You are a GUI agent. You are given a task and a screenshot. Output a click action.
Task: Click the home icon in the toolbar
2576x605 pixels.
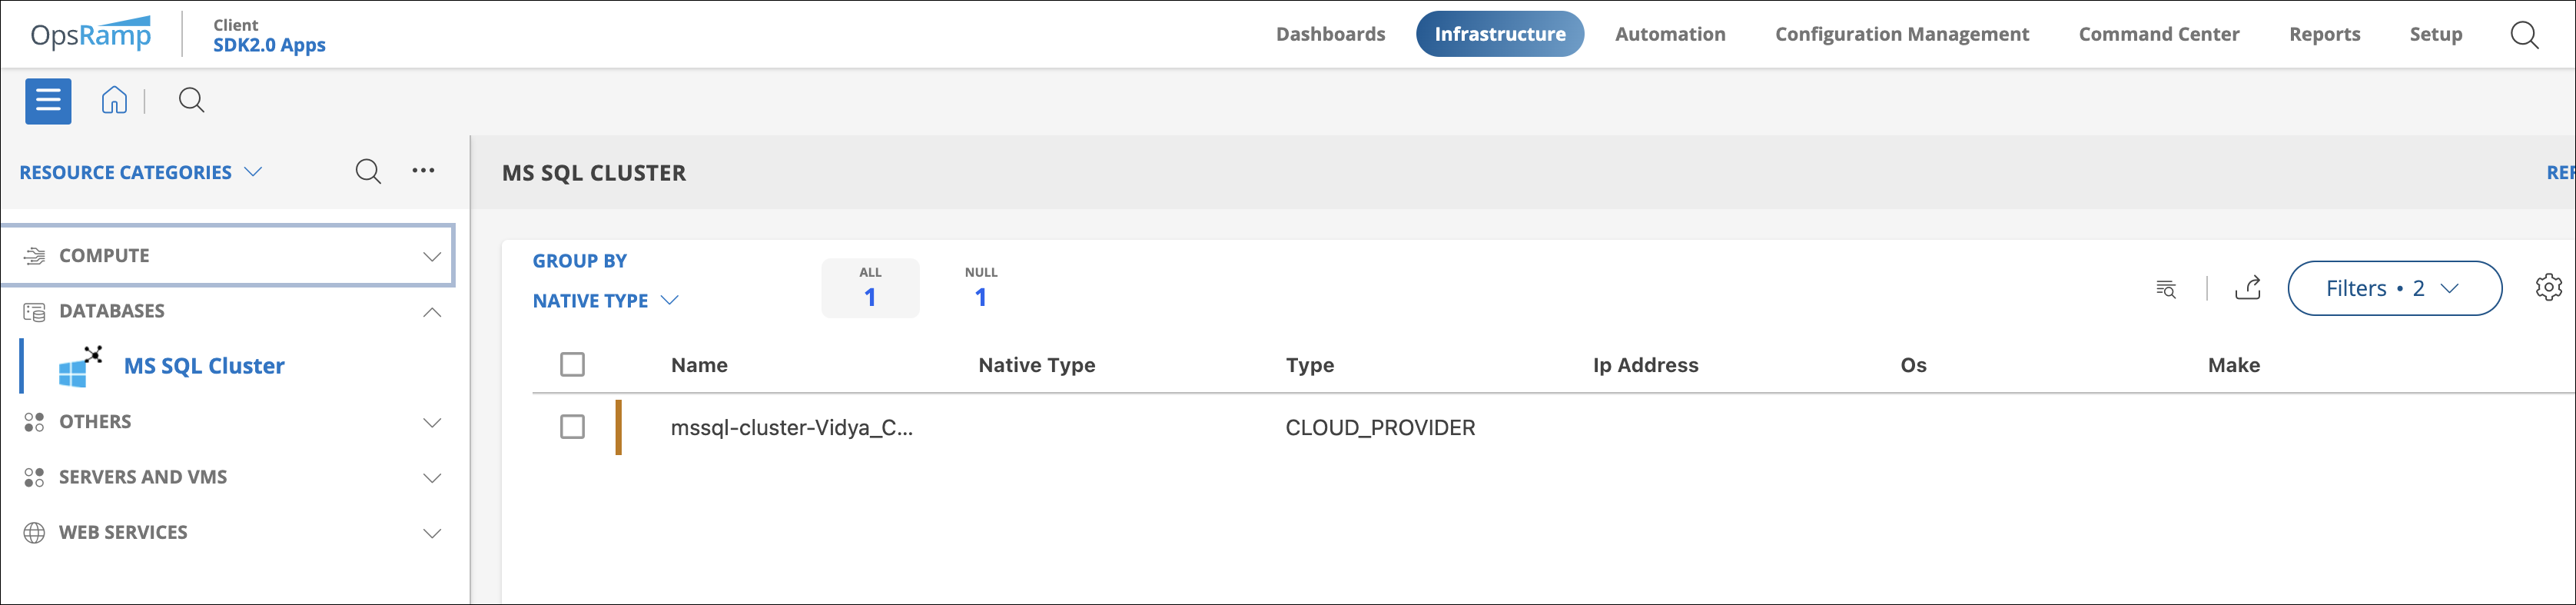coord(114,100)
